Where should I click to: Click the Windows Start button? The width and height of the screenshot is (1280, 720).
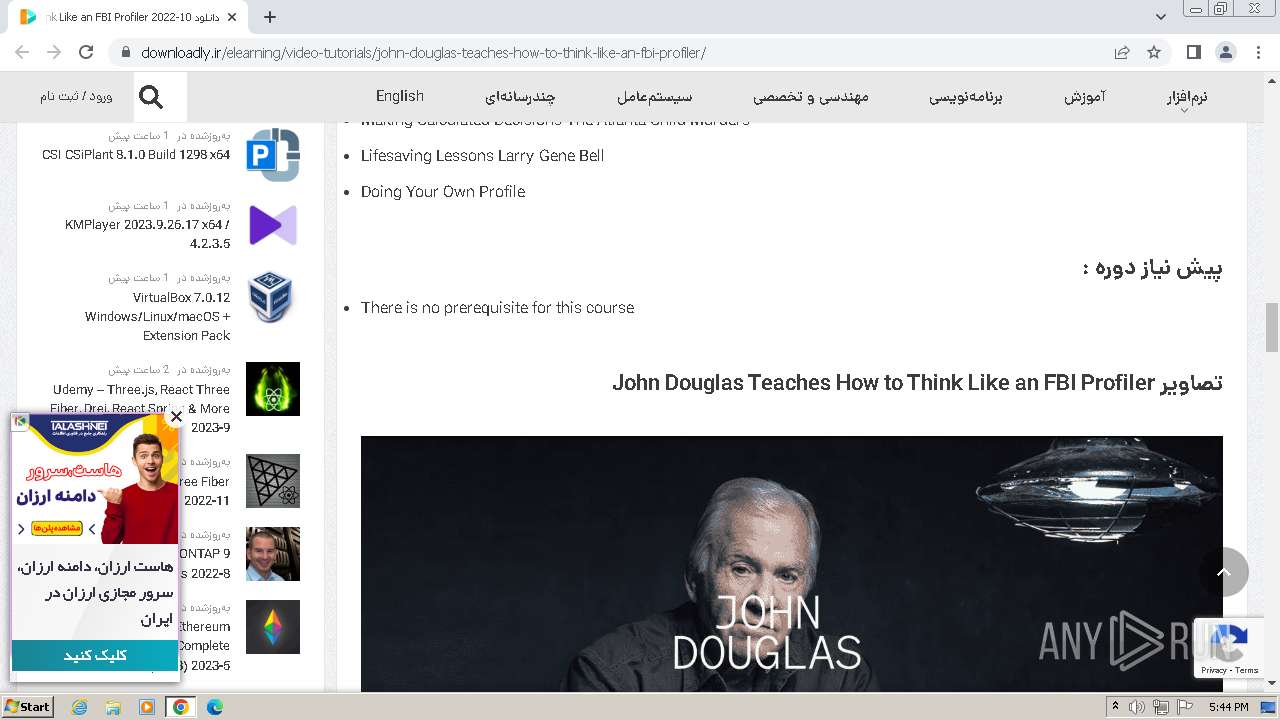(28, 707)
